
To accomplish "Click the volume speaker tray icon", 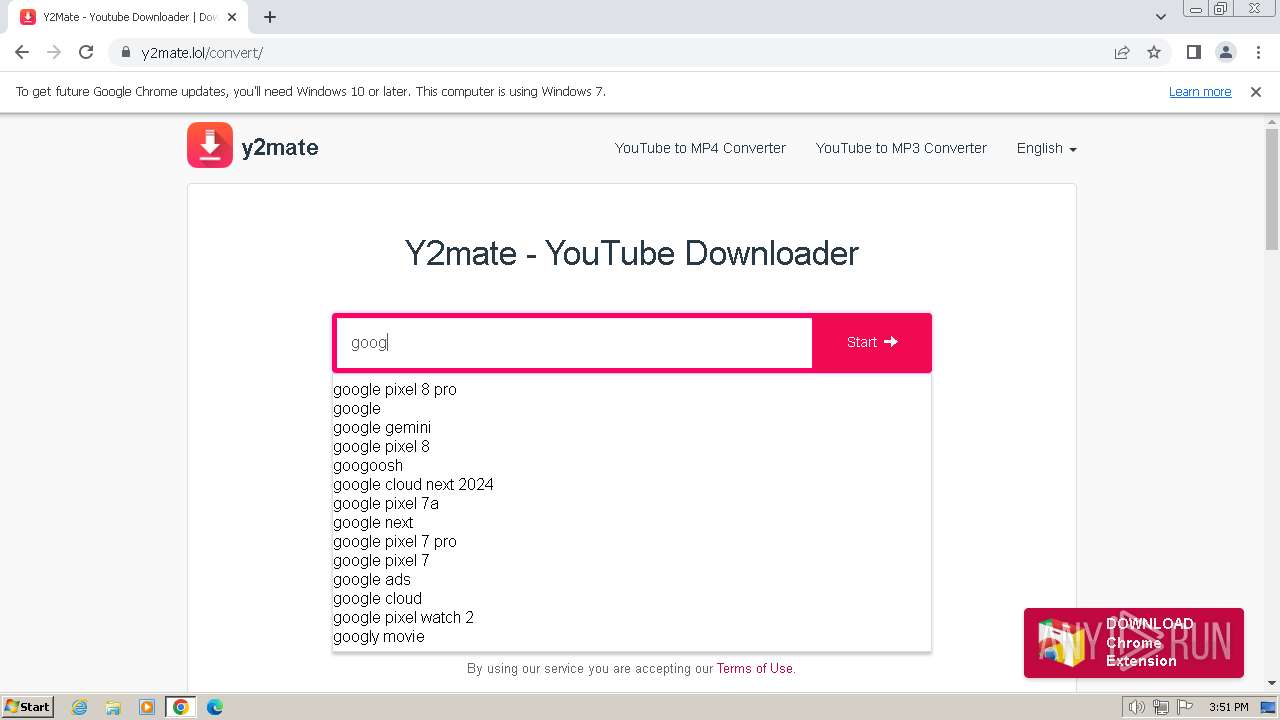I will pos(1136,707).
